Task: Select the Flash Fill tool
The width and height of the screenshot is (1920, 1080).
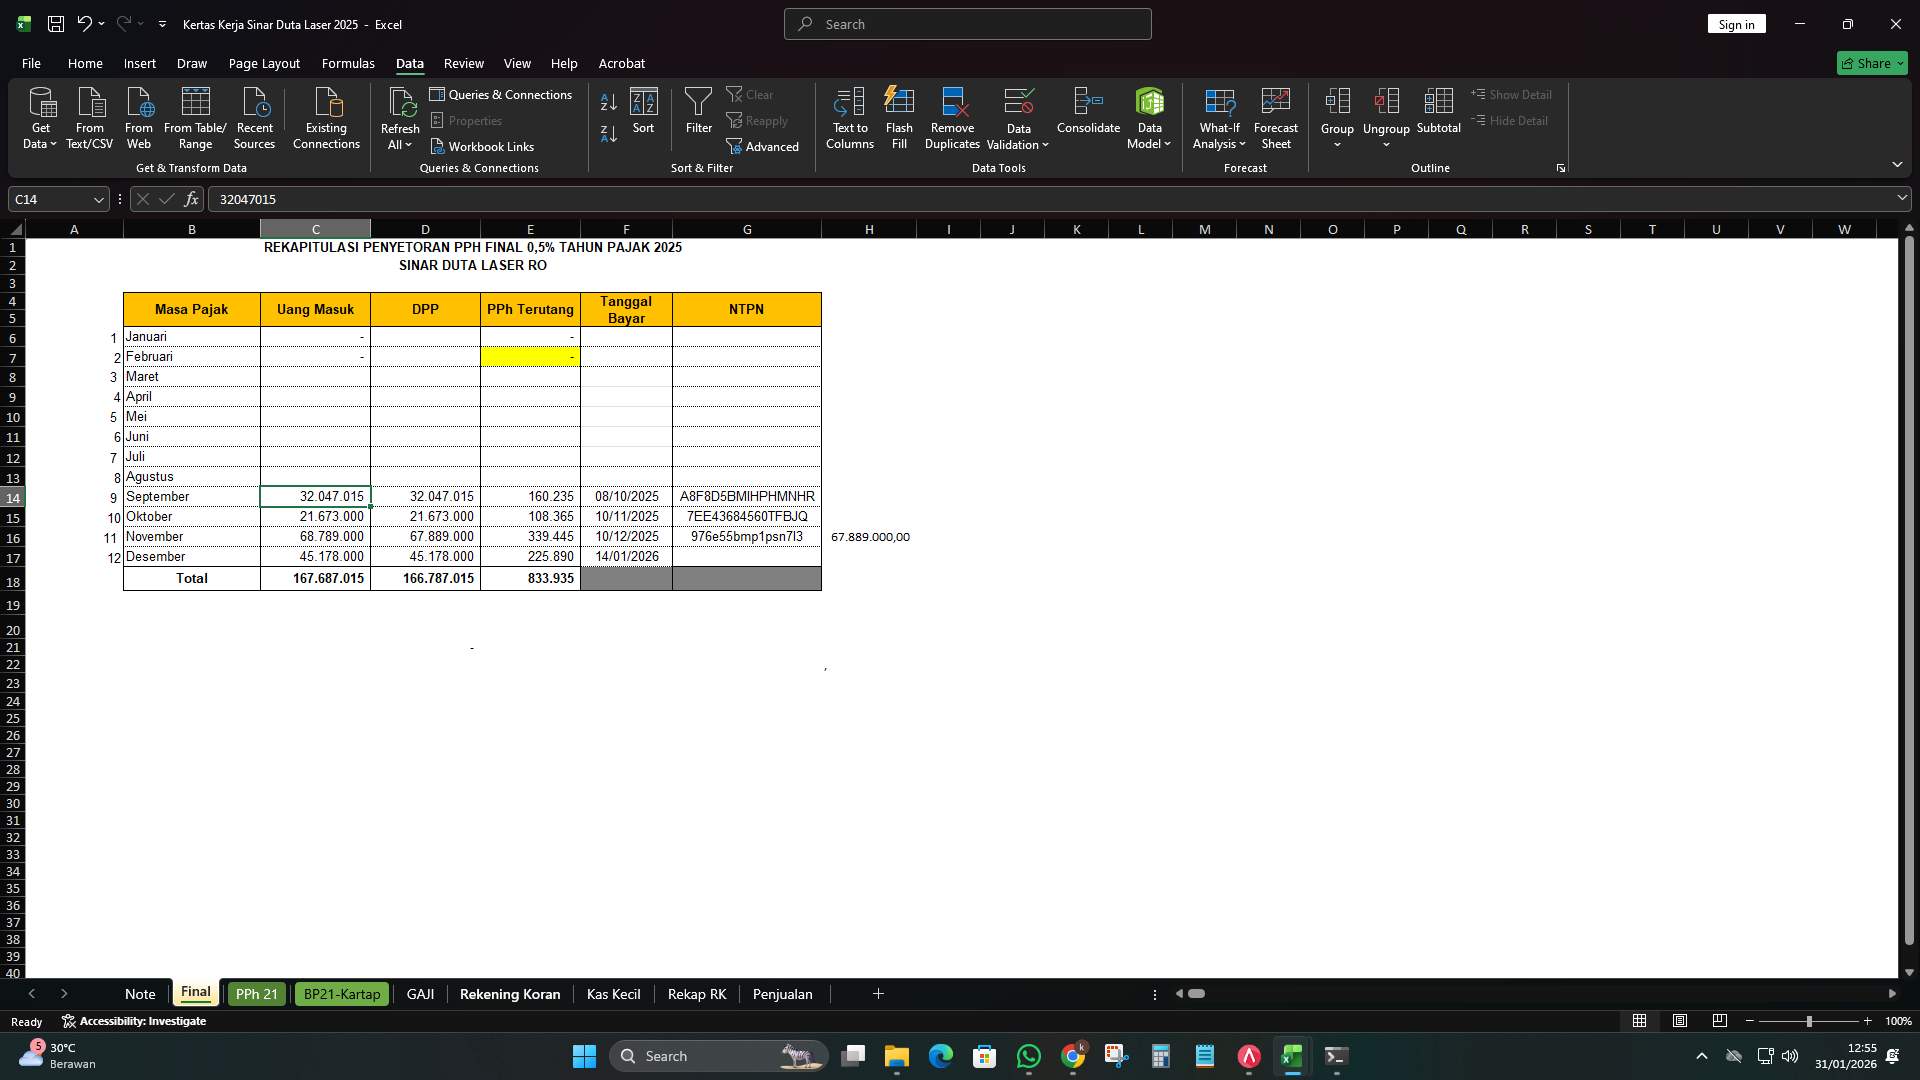Action: coord(898,117)
